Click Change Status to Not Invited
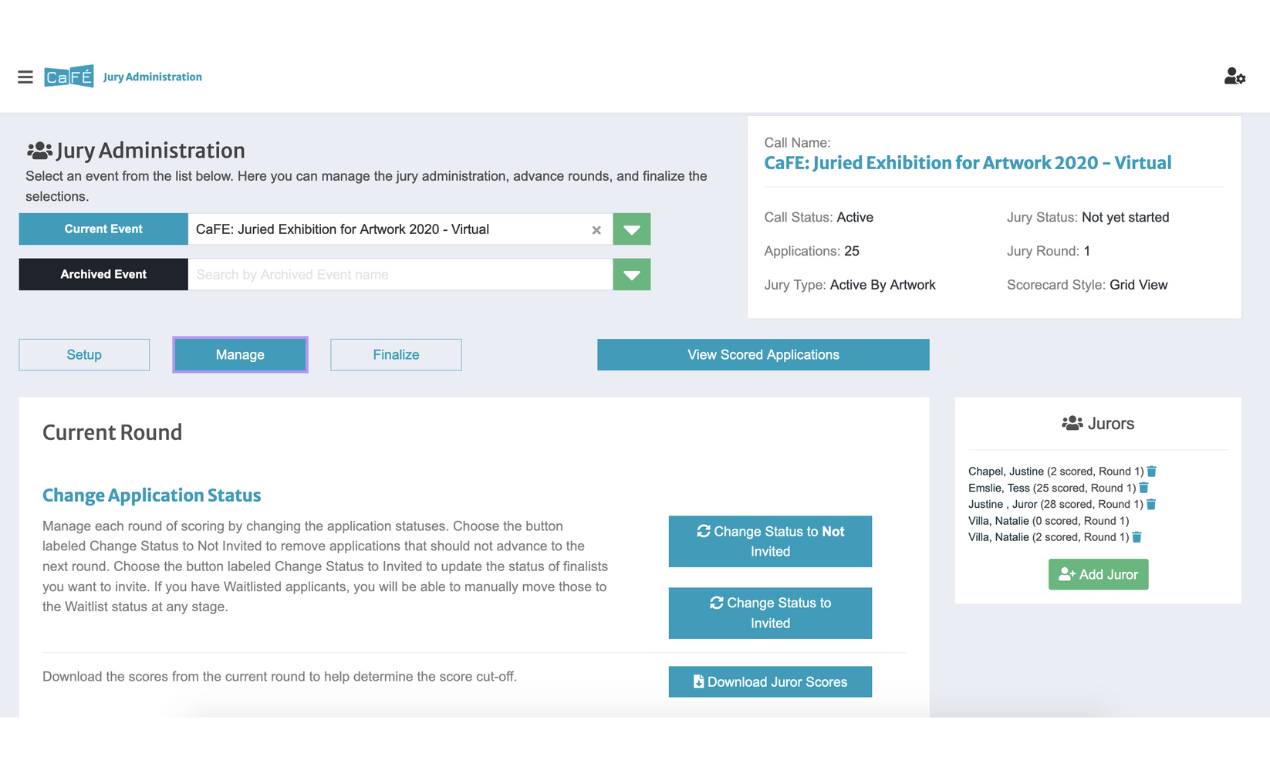Viewport: 1270px width, 760px height. click(770, 541)
